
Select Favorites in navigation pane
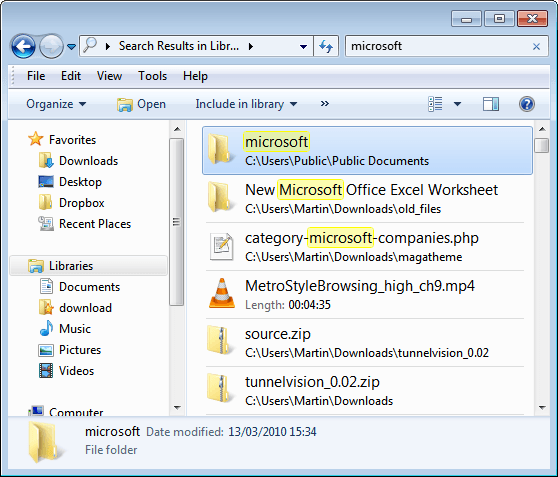[x=73, y=140]
